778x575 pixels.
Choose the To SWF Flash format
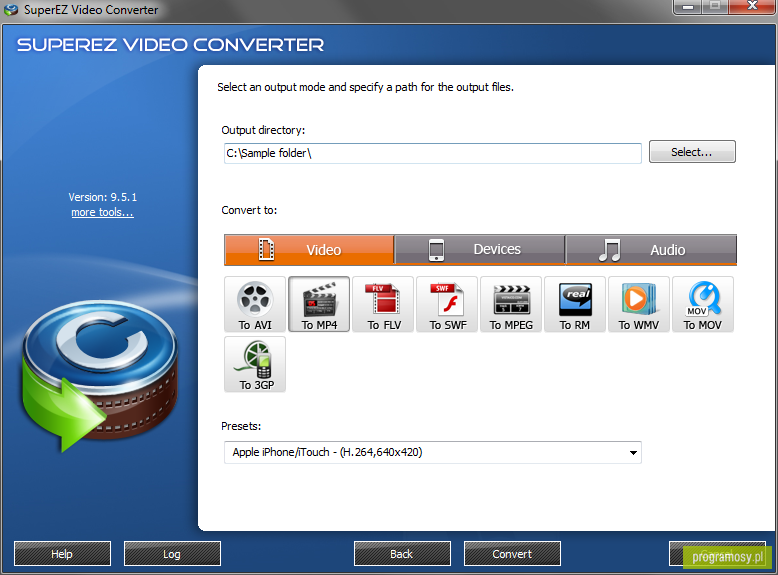pos(447,304)
